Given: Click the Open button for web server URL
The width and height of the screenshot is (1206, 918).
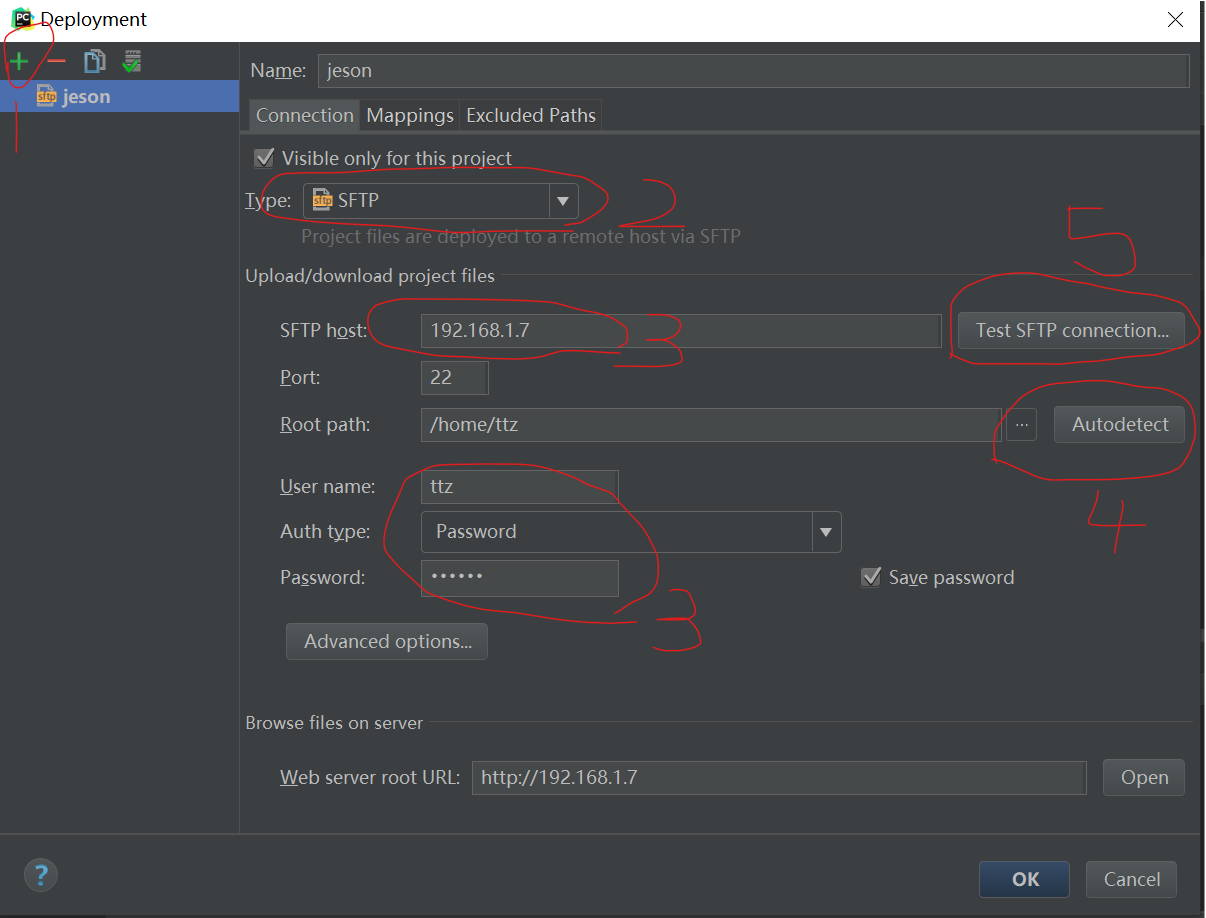Looking at the screenshot, I should click(1144, 777).
